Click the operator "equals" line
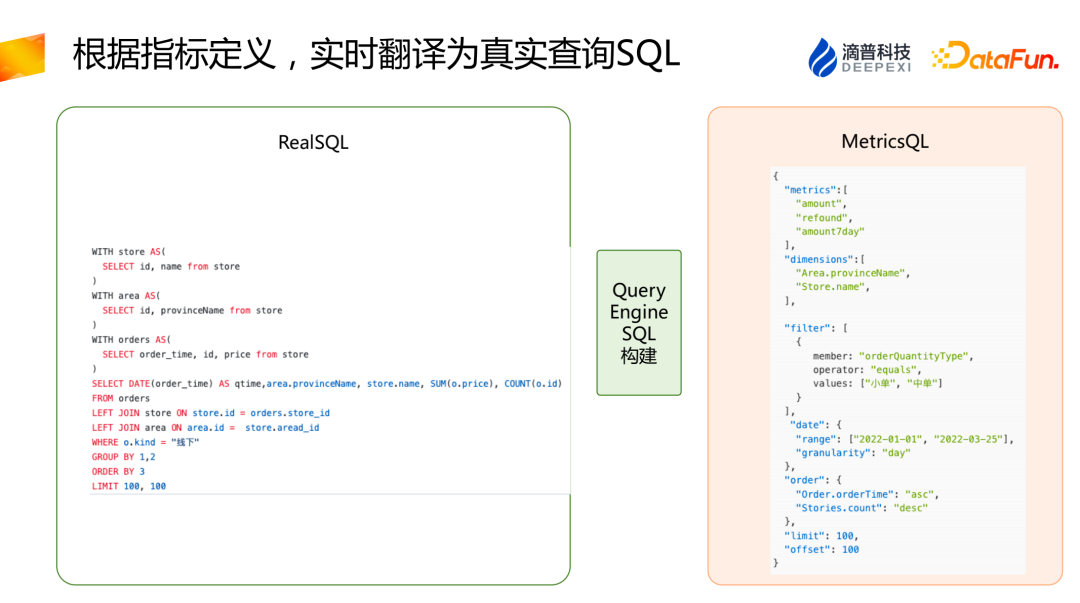 pos(867,370)
